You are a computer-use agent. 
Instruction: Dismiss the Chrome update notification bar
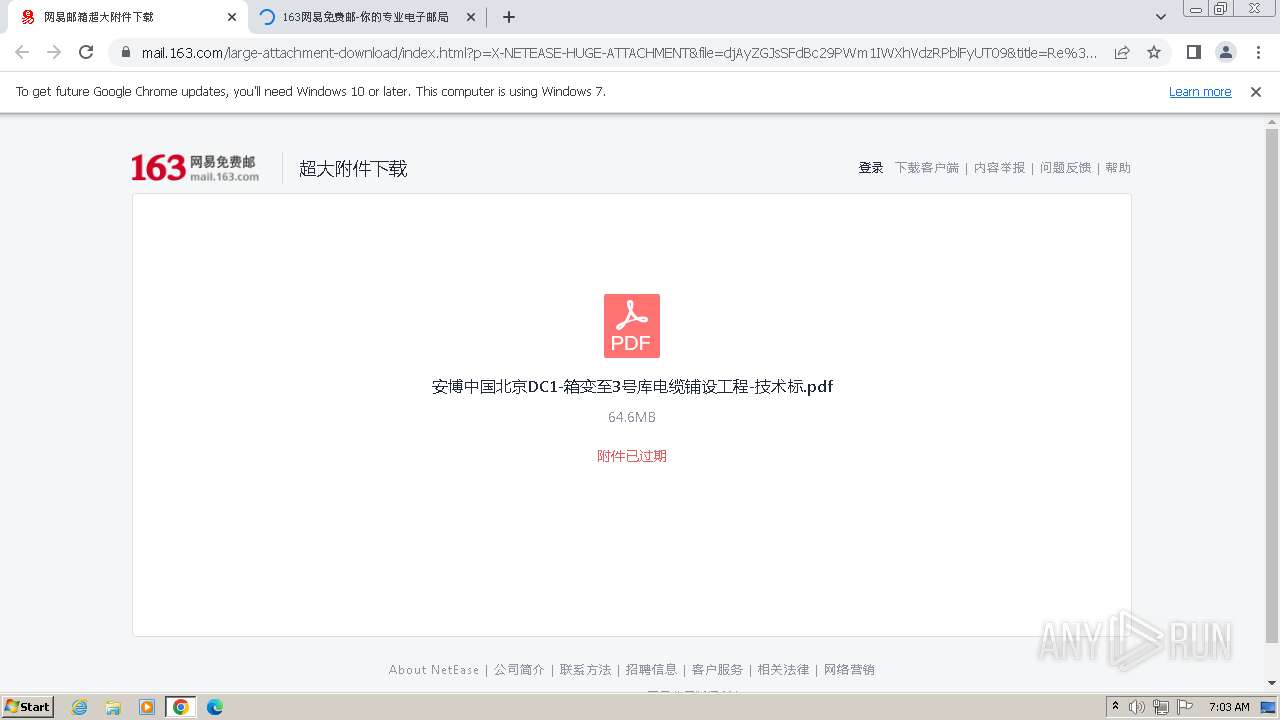[1256, 91]
